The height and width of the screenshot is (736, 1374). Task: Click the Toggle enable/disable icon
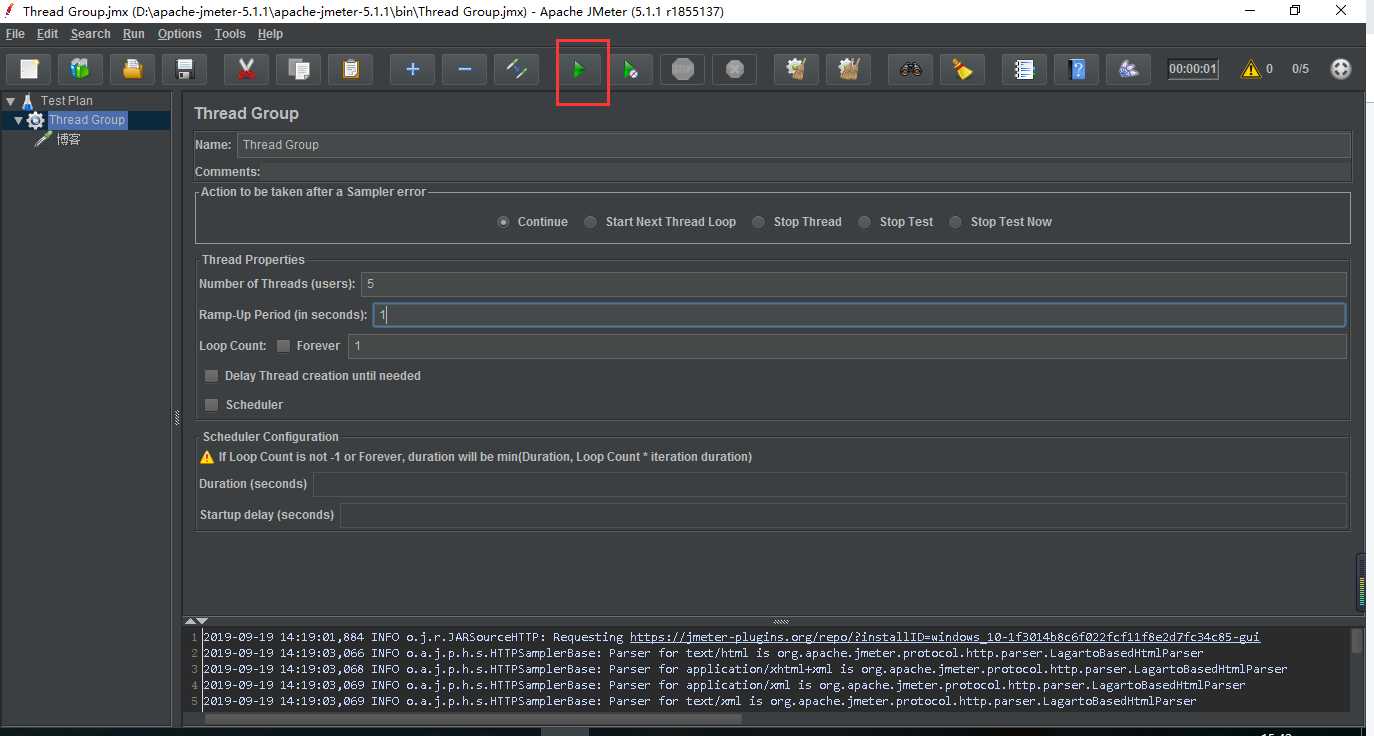516,70
